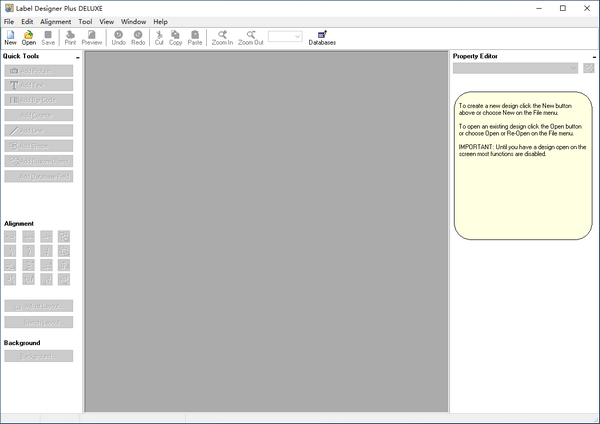Viewport: 600px width, 424px height.
Task: Collapse the Quick Tools panel
Action: click(77, 57)
